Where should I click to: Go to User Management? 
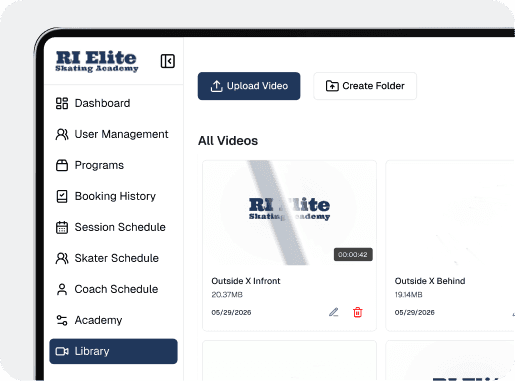113,134
